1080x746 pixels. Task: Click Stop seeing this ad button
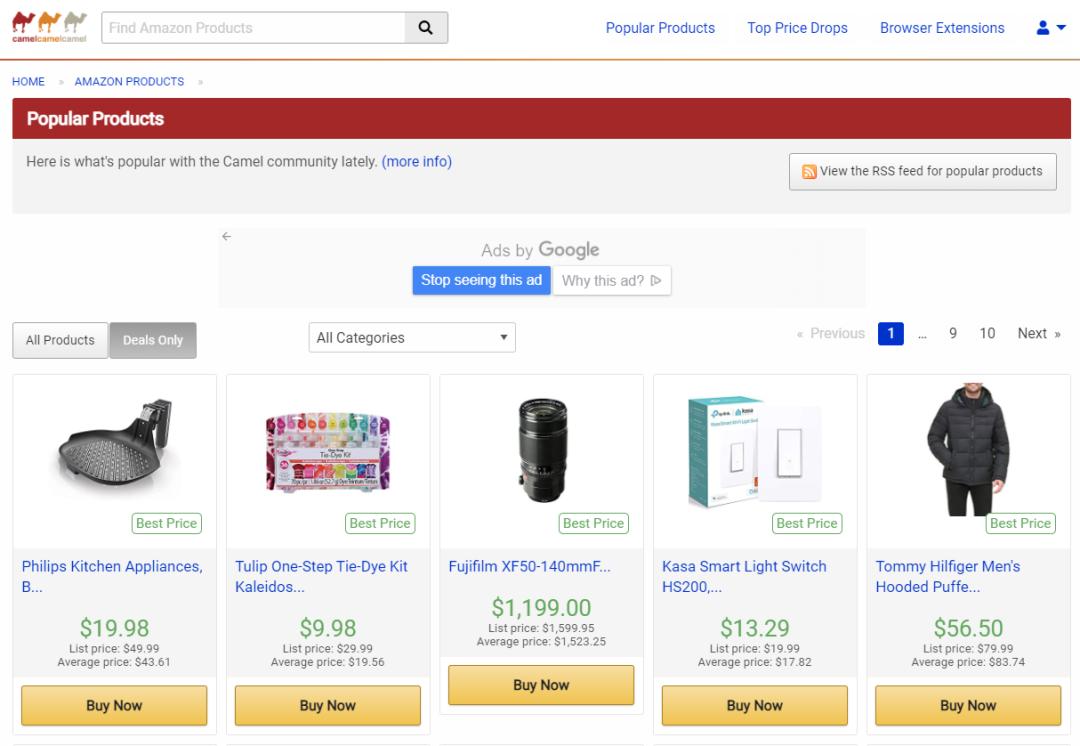point(481,280)
